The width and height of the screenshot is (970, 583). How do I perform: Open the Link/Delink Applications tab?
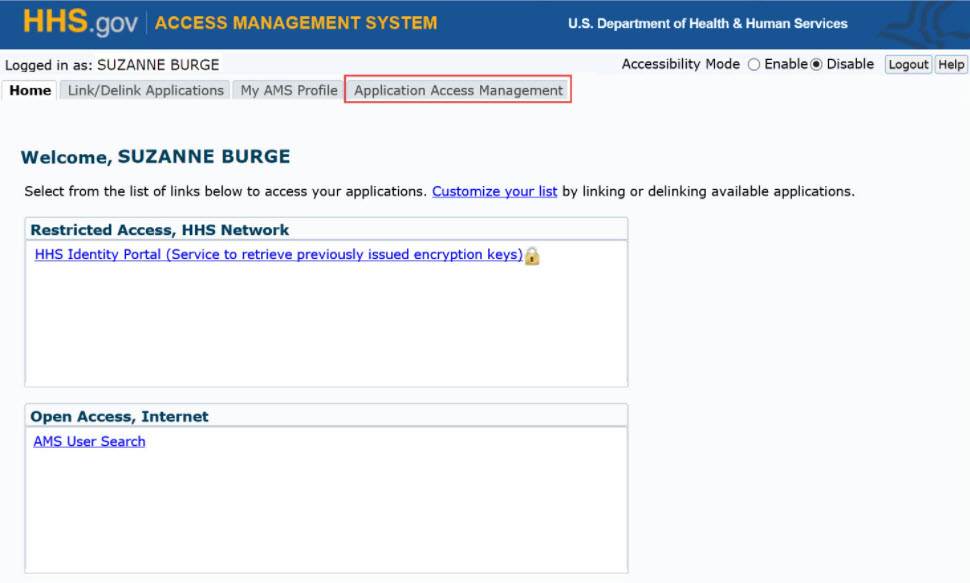click(x=145, y=90)
